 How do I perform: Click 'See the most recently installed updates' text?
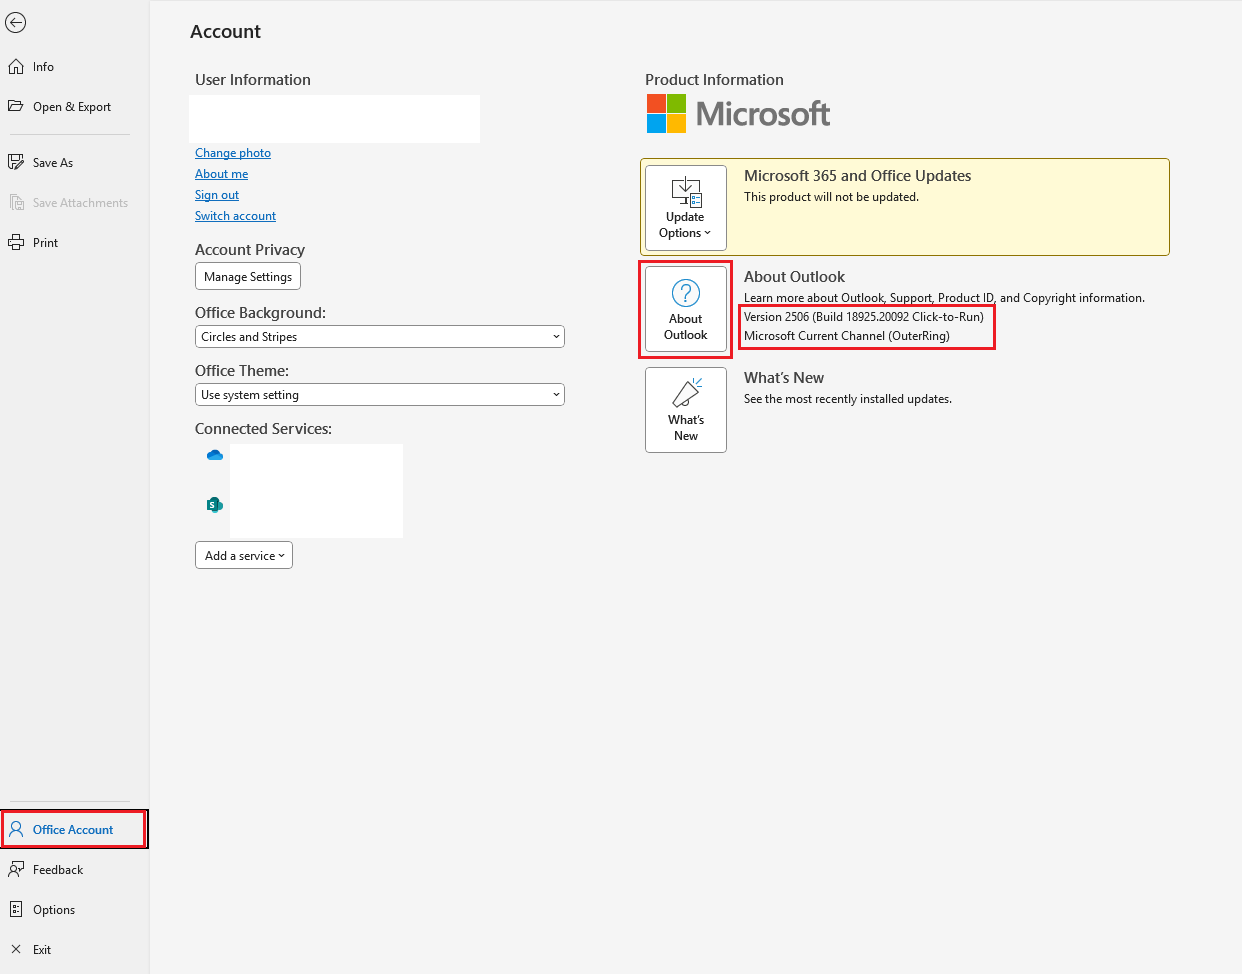pos(848,399)
